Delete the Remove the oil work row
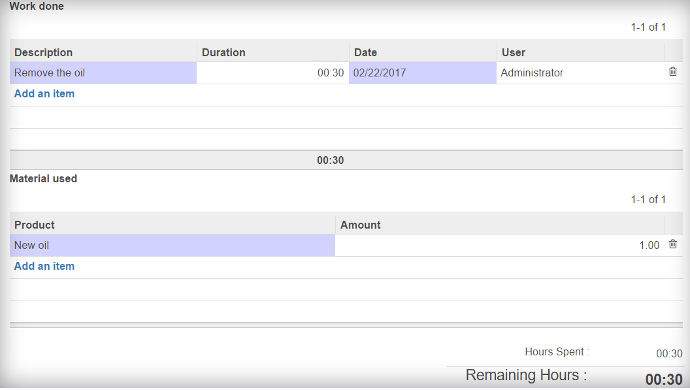 coord(672,72)
